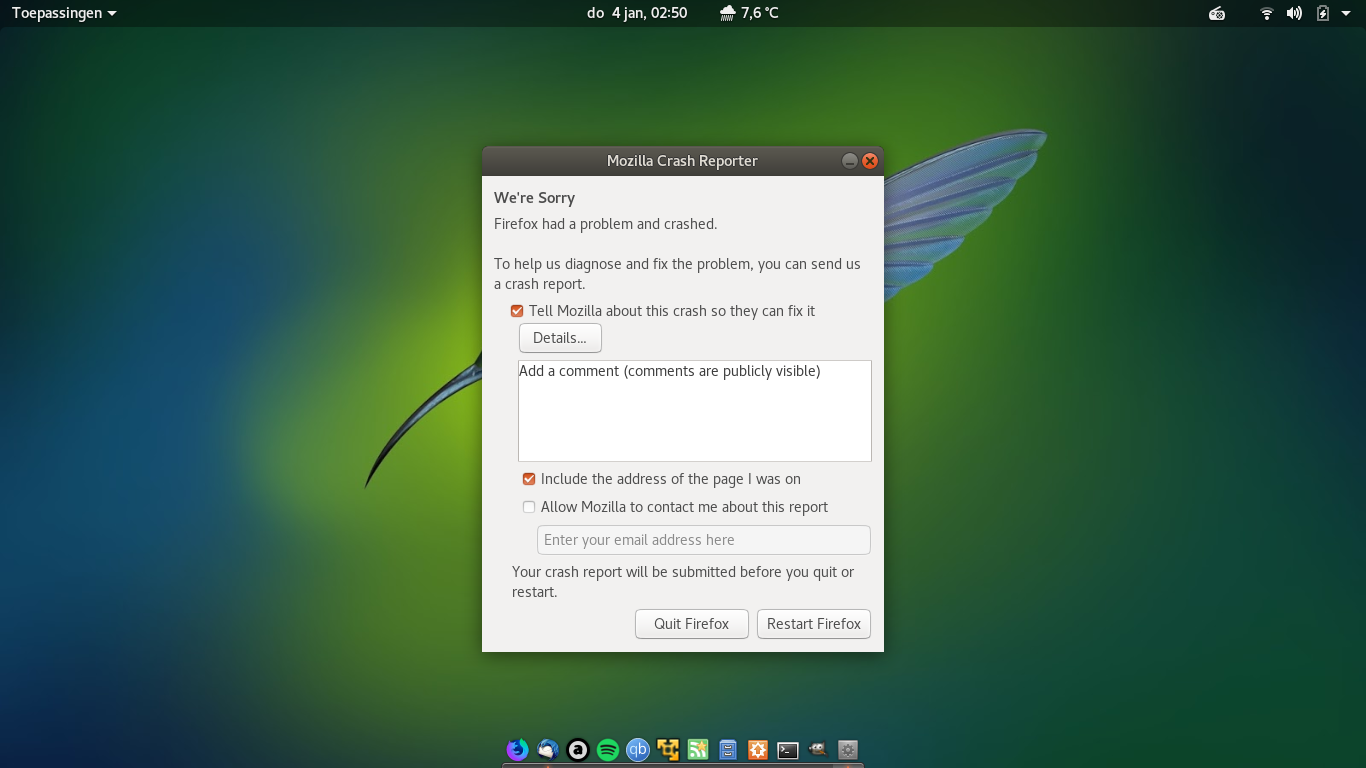Close the Mozilla Crash Reporter dialog

click(870, 161)
